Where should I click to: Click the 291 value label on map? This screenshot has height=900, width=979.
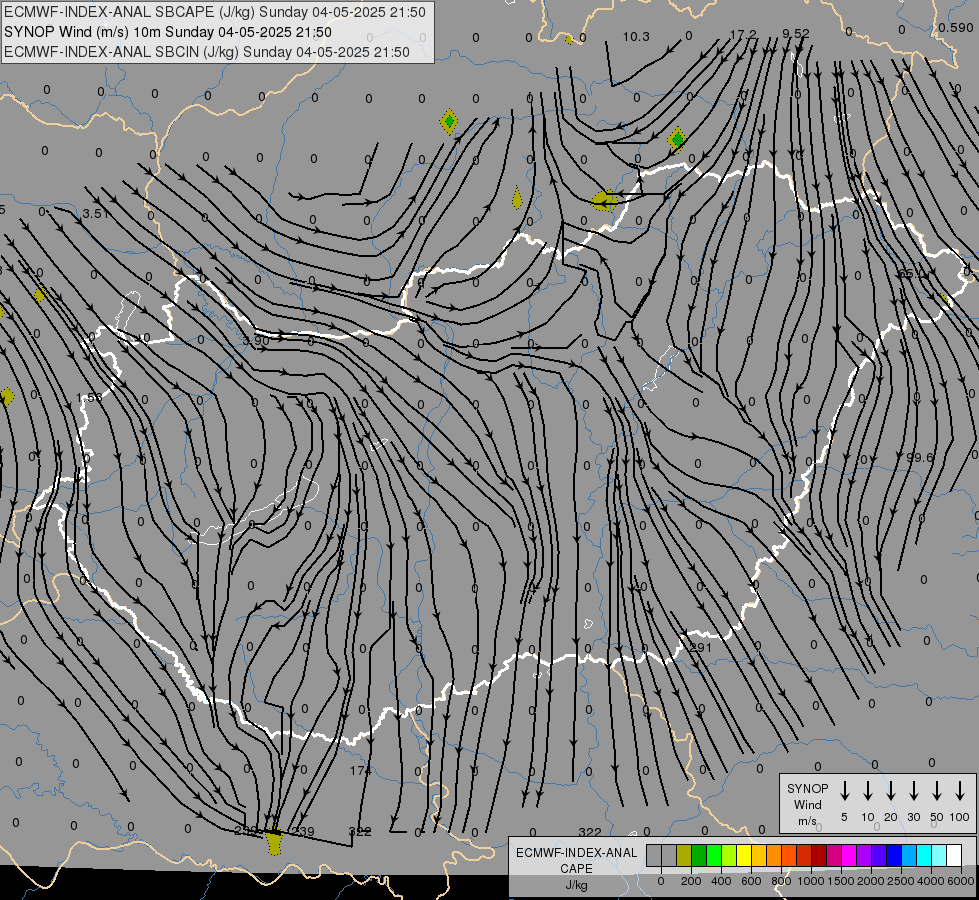coord(701,648)
